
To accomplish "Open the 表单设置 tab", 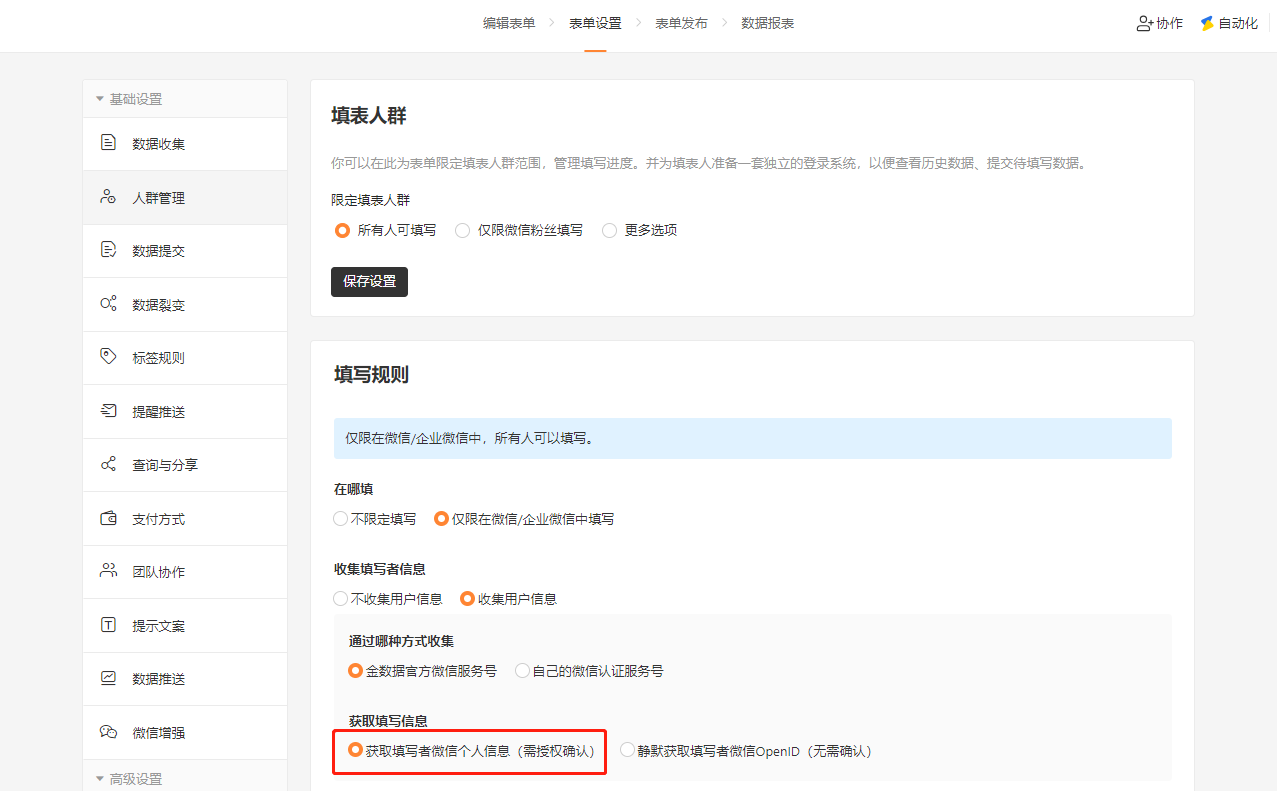I will pos(595,23).
